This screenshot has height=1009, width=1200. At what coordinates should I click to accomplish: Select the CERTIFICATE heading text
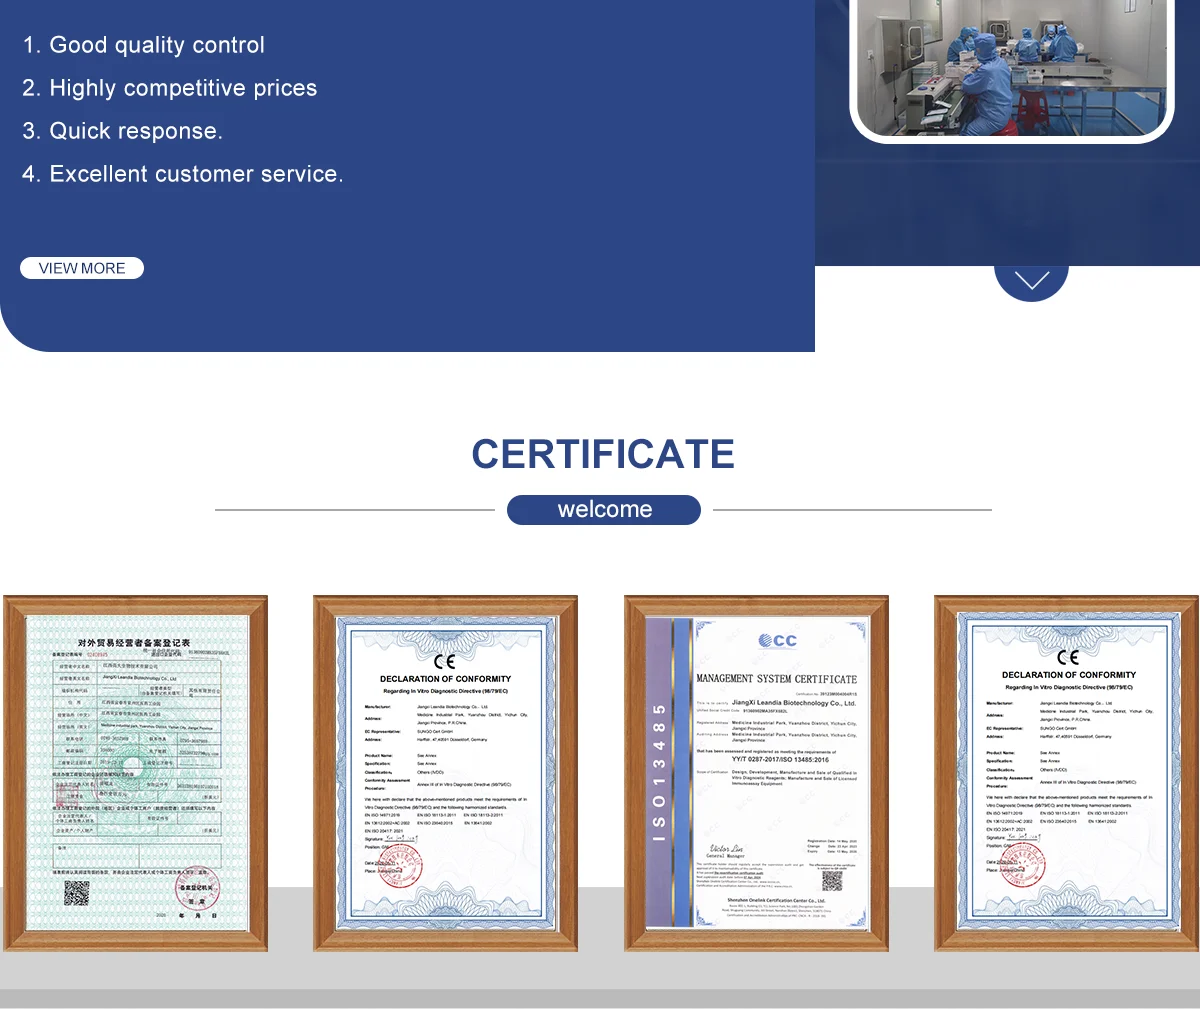[x=603, y=454]
